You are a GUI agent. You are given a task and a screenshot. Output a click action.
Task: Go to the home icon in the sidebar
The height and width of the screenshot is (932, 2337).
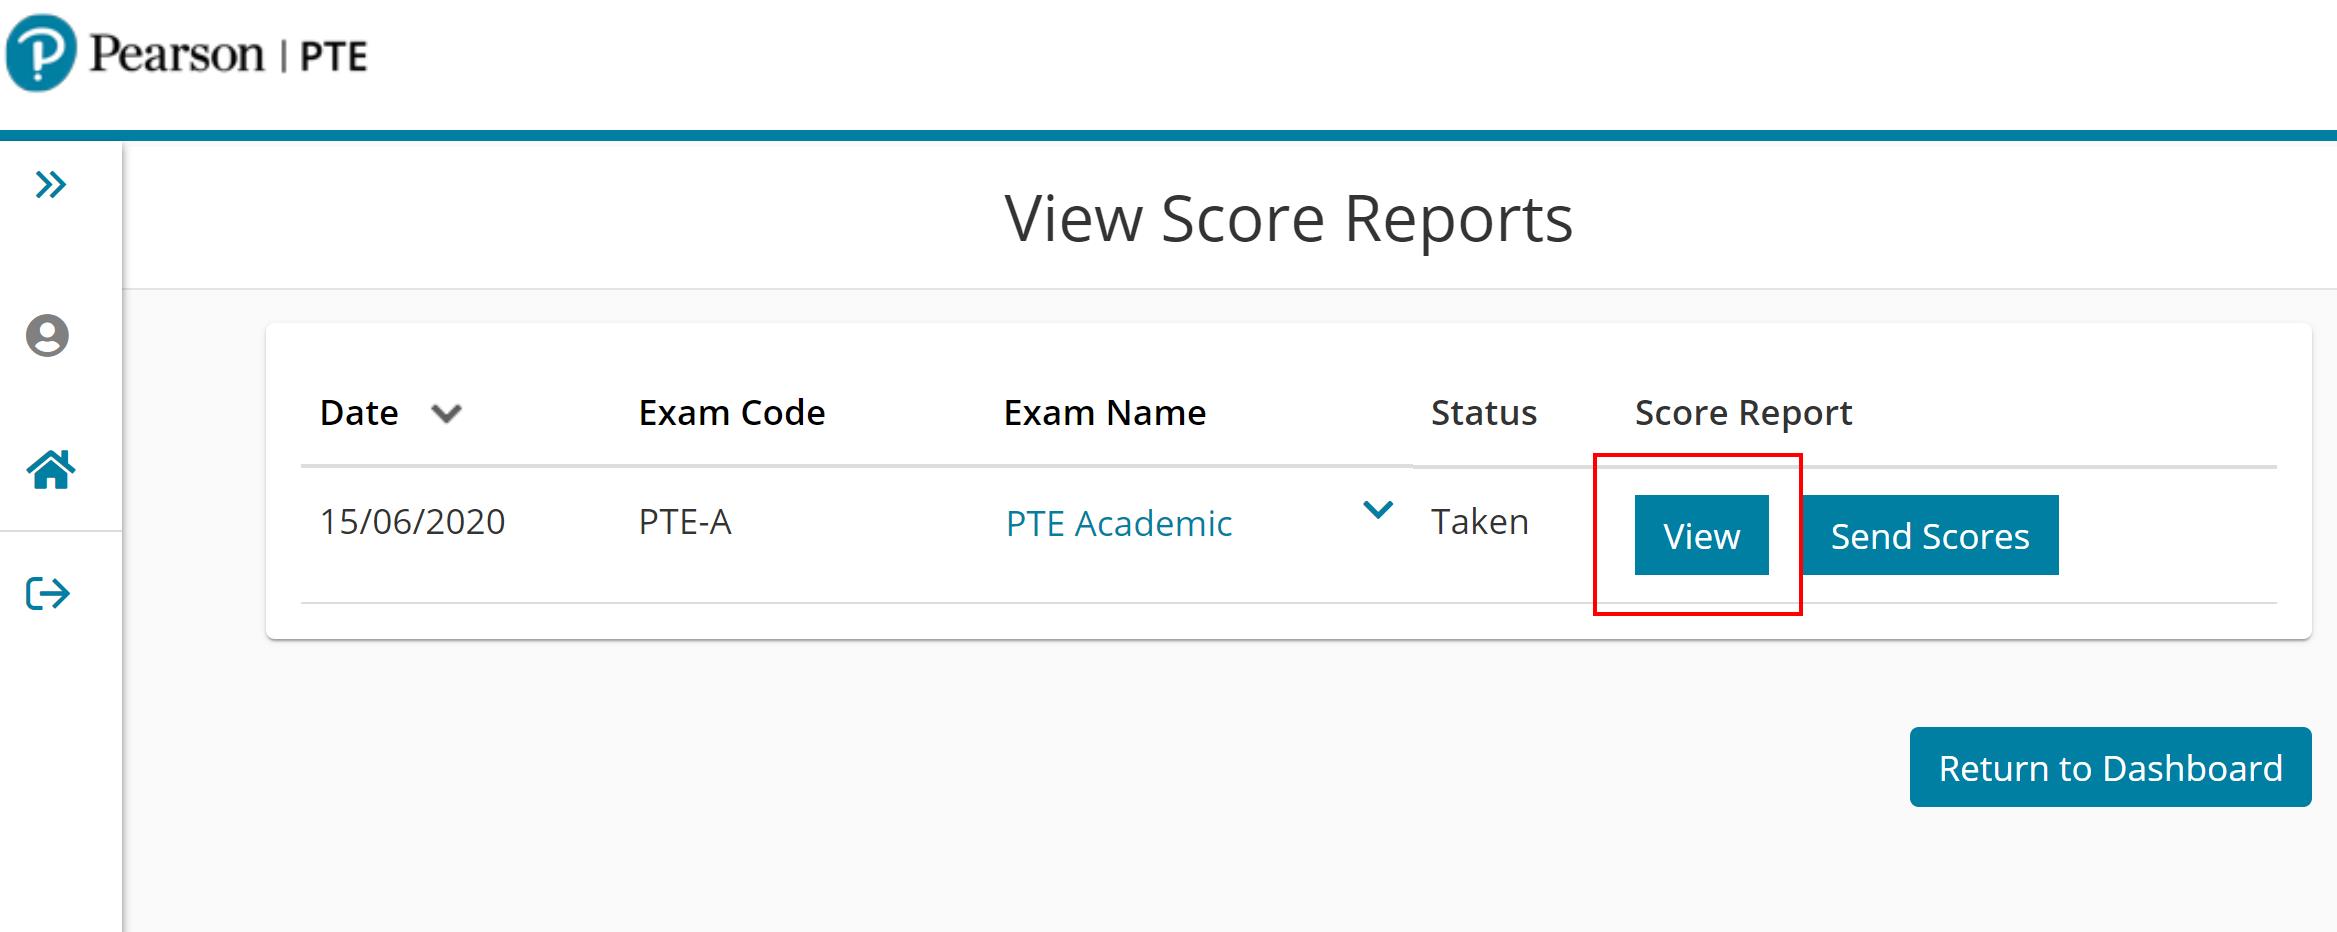tap(50, 469)
